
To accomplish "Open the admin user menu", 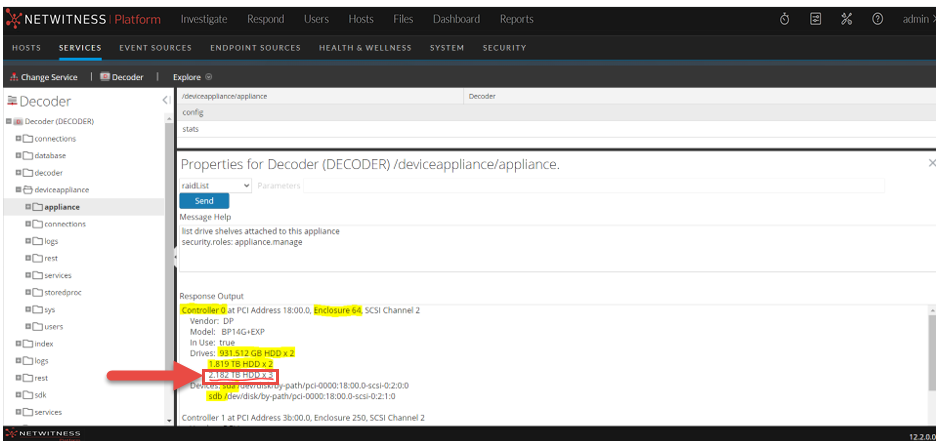I will point(919,19).
